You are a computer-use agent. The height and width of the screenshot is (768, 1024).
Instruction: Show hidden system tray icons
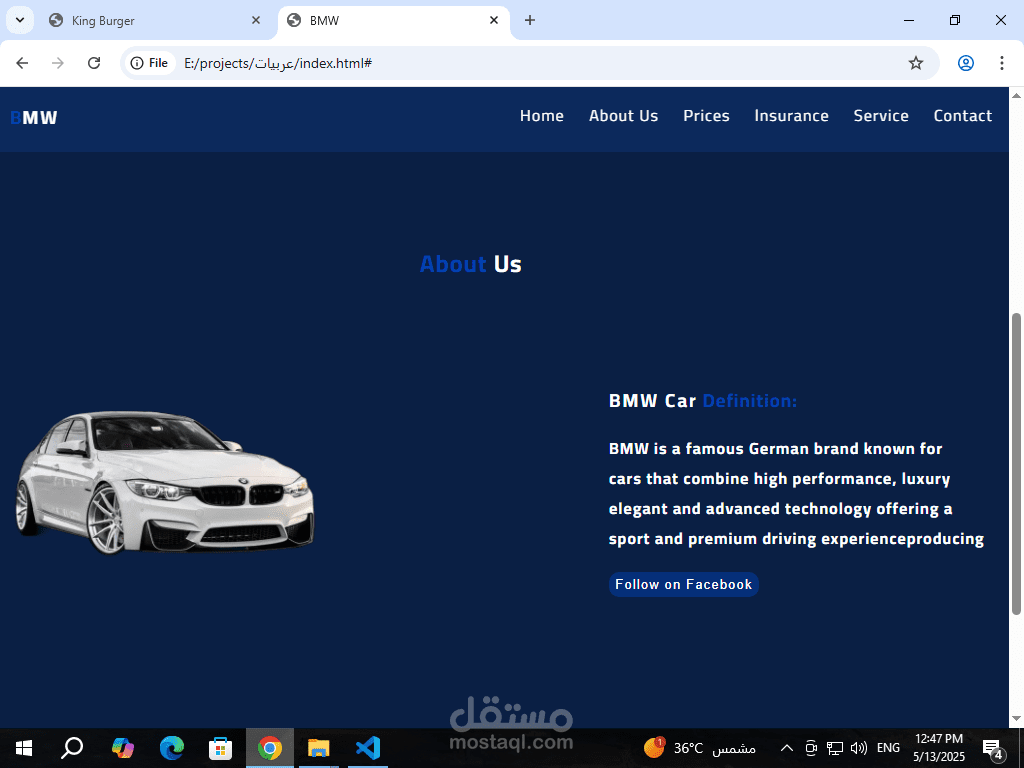(787, 748)
